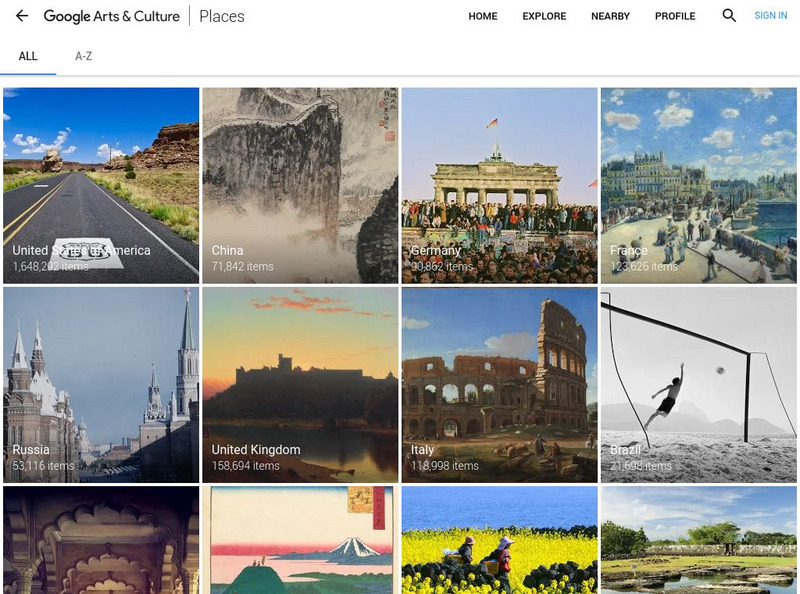Click the '1,648,292 items' text
The height and width of the screenshot is (594, 800).
[51, 266]
